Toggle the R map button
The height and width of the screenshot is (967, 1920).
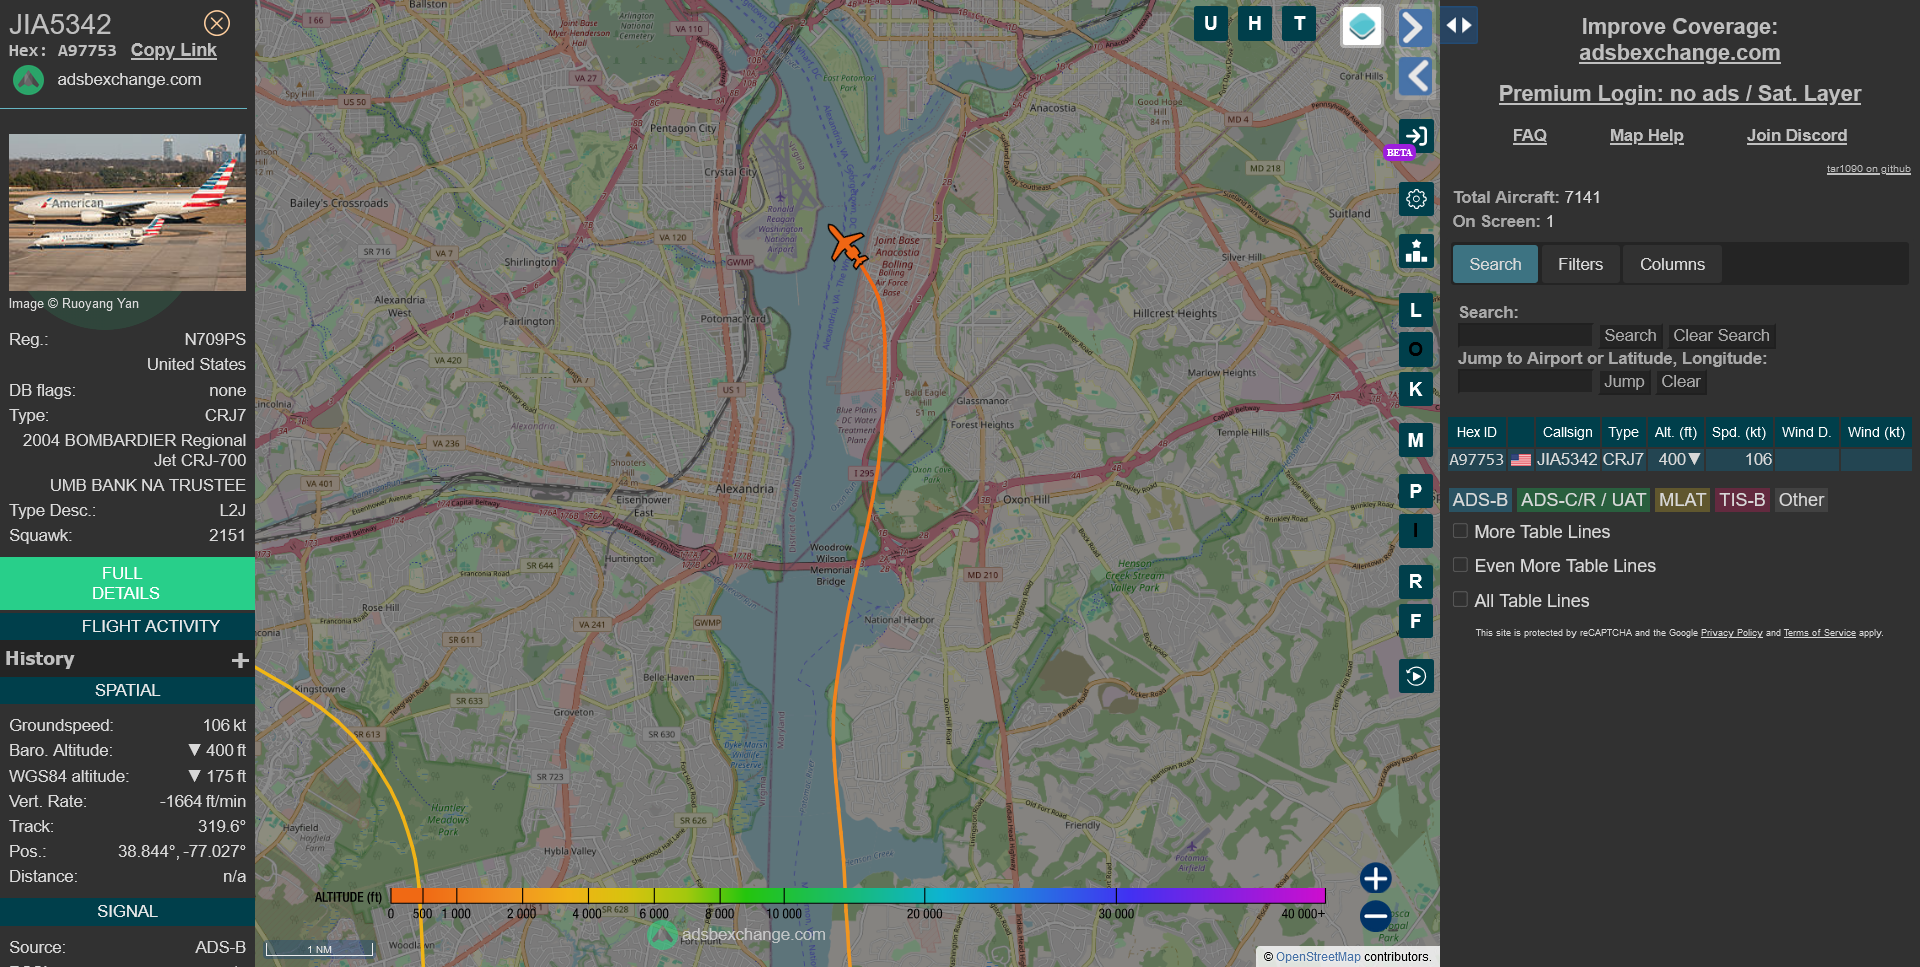click(1416, 581)
